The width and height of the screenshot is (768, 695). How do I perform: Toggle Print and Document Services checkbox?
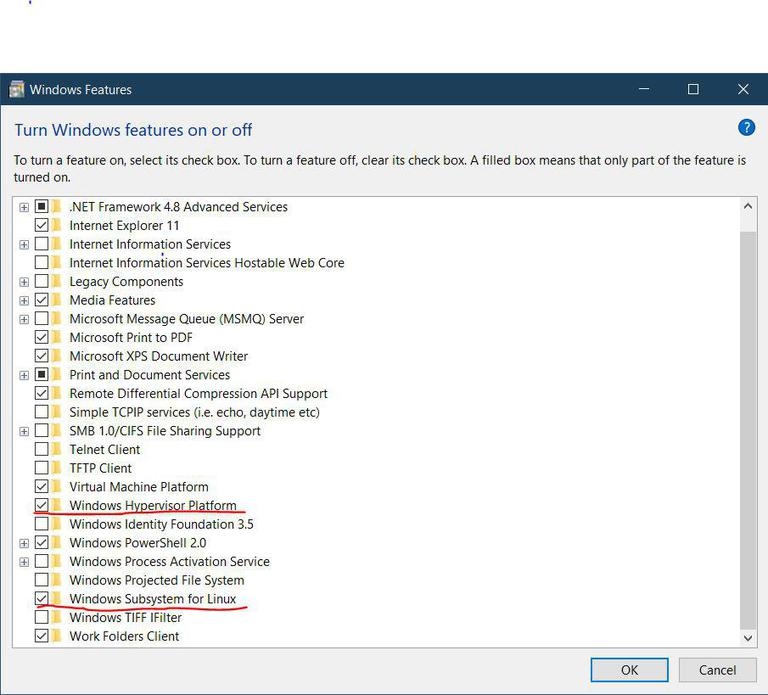[42, 375]
